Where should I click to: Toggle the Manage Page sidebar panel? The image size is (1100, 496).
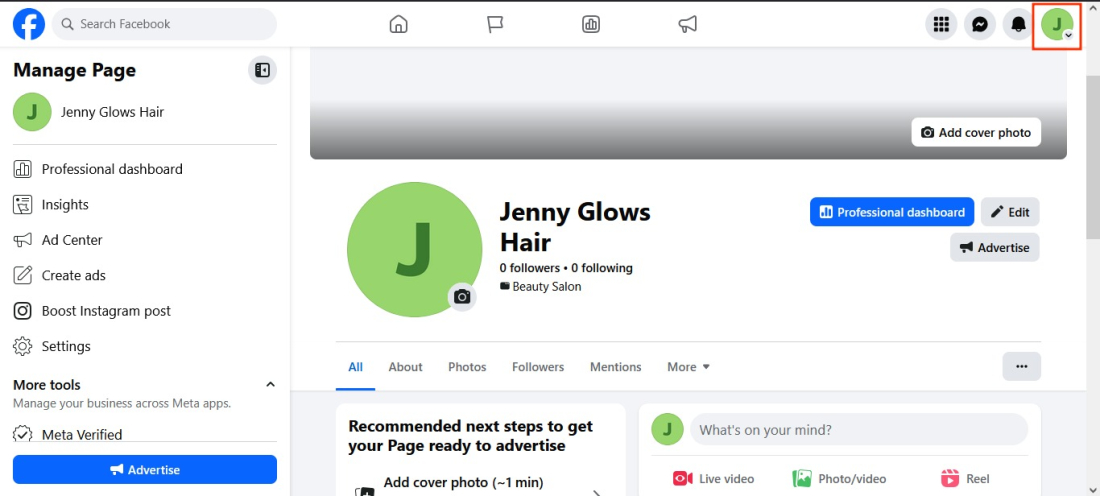[262, 70]
